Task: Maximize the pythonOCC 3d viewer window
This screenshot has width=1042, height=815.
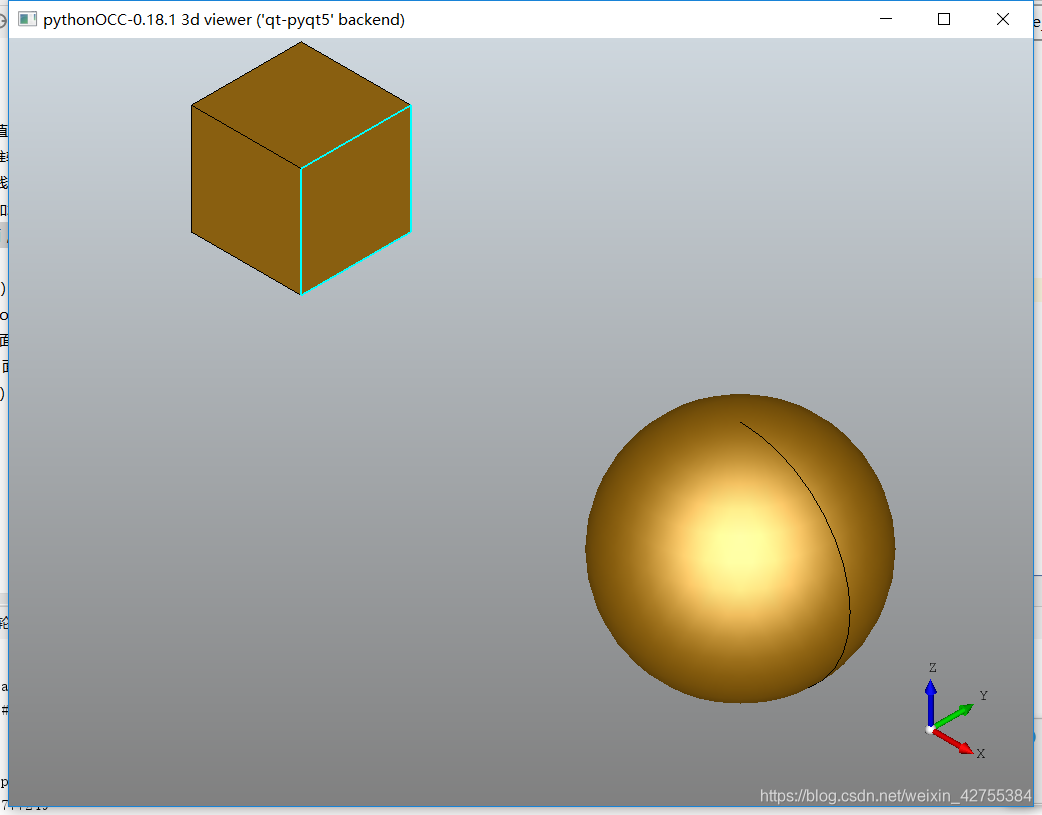Action: 943,19
